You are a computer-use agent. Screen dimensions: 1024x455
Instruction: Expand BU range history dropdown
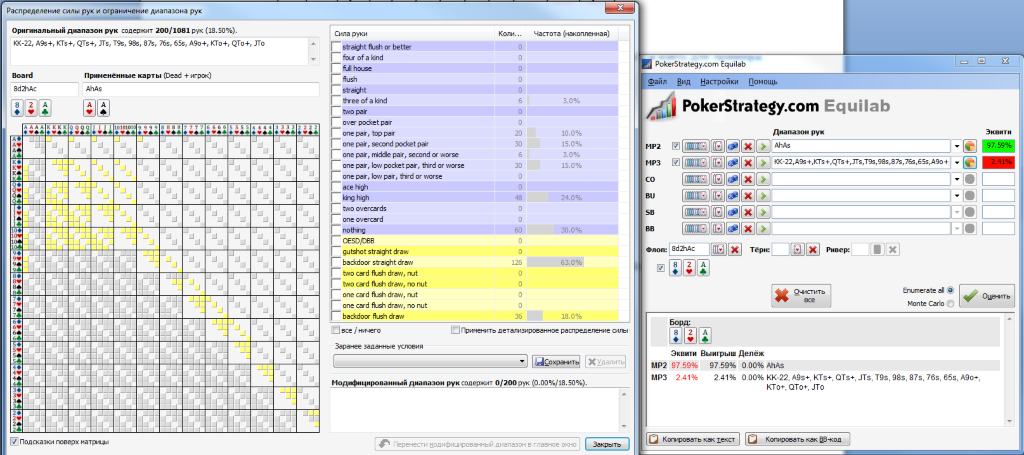click(x=957, y=195)
